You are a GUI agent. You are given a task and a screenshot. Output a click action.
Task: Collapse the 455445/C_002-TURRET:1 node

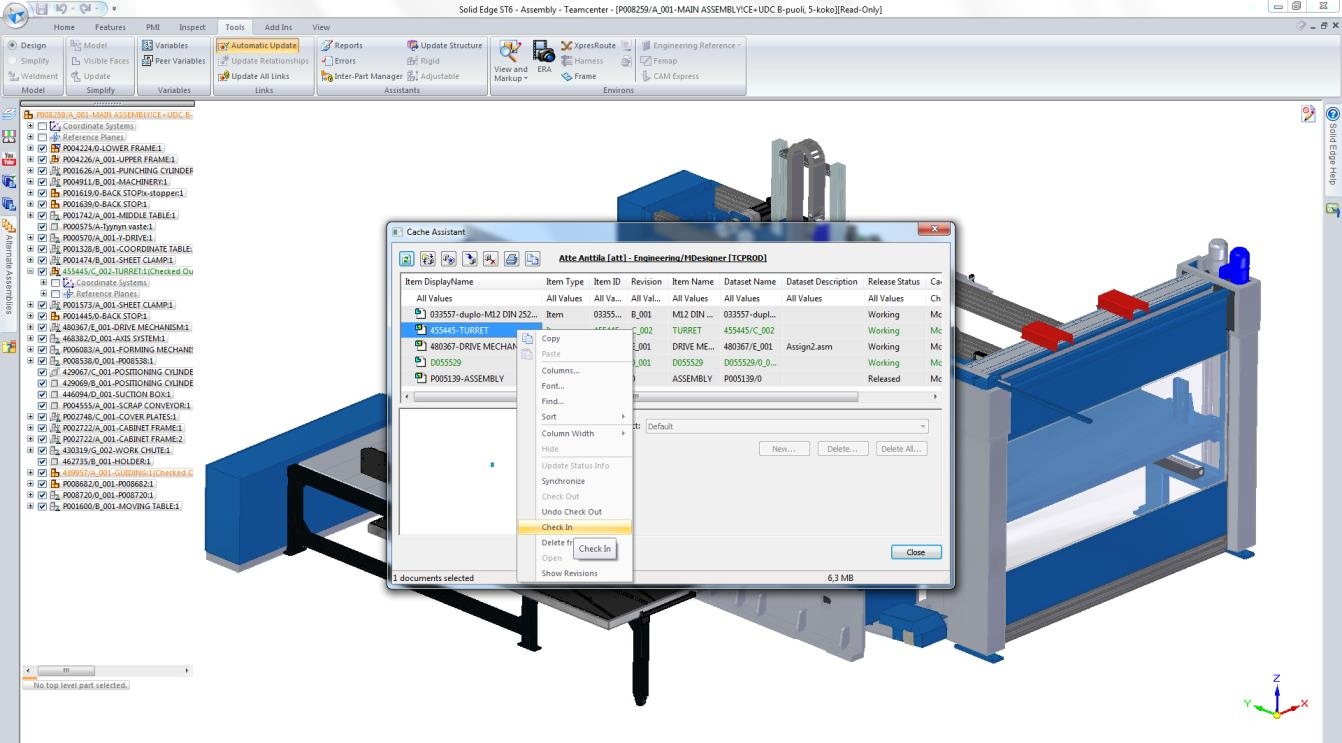coord(31,271)
